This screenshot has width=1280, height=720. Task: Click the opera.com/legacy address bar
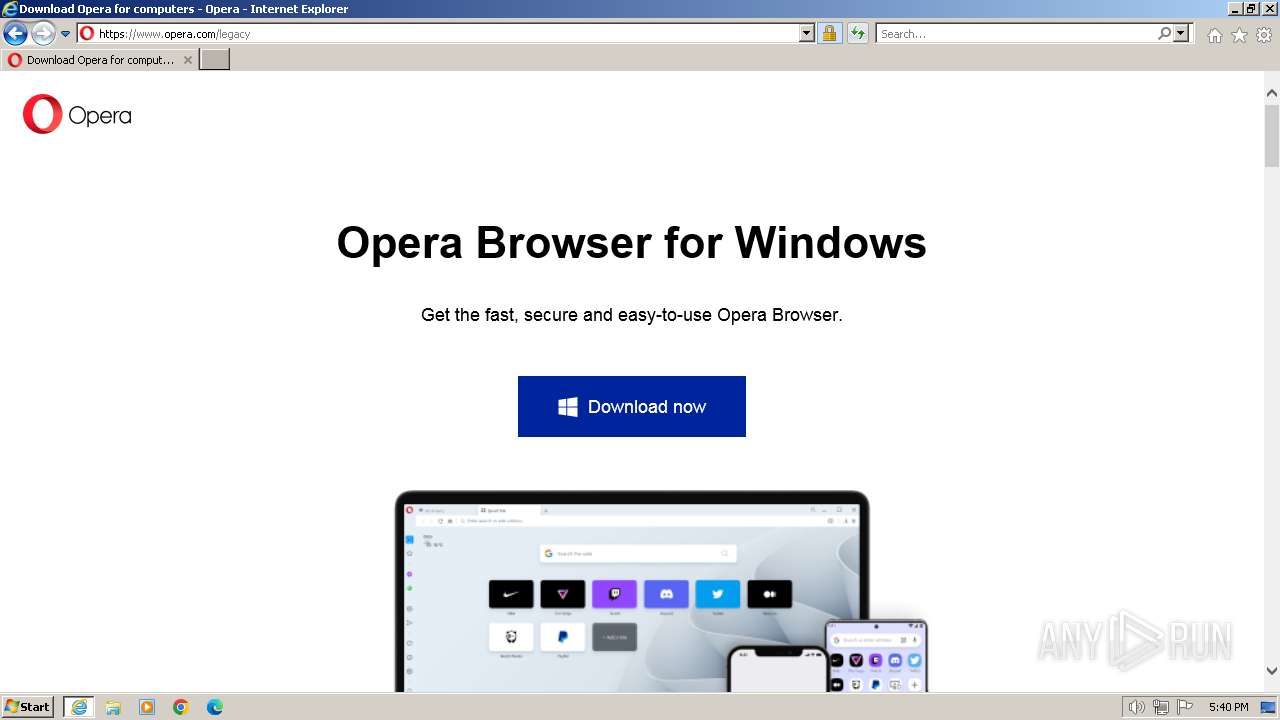coord(447,33)
